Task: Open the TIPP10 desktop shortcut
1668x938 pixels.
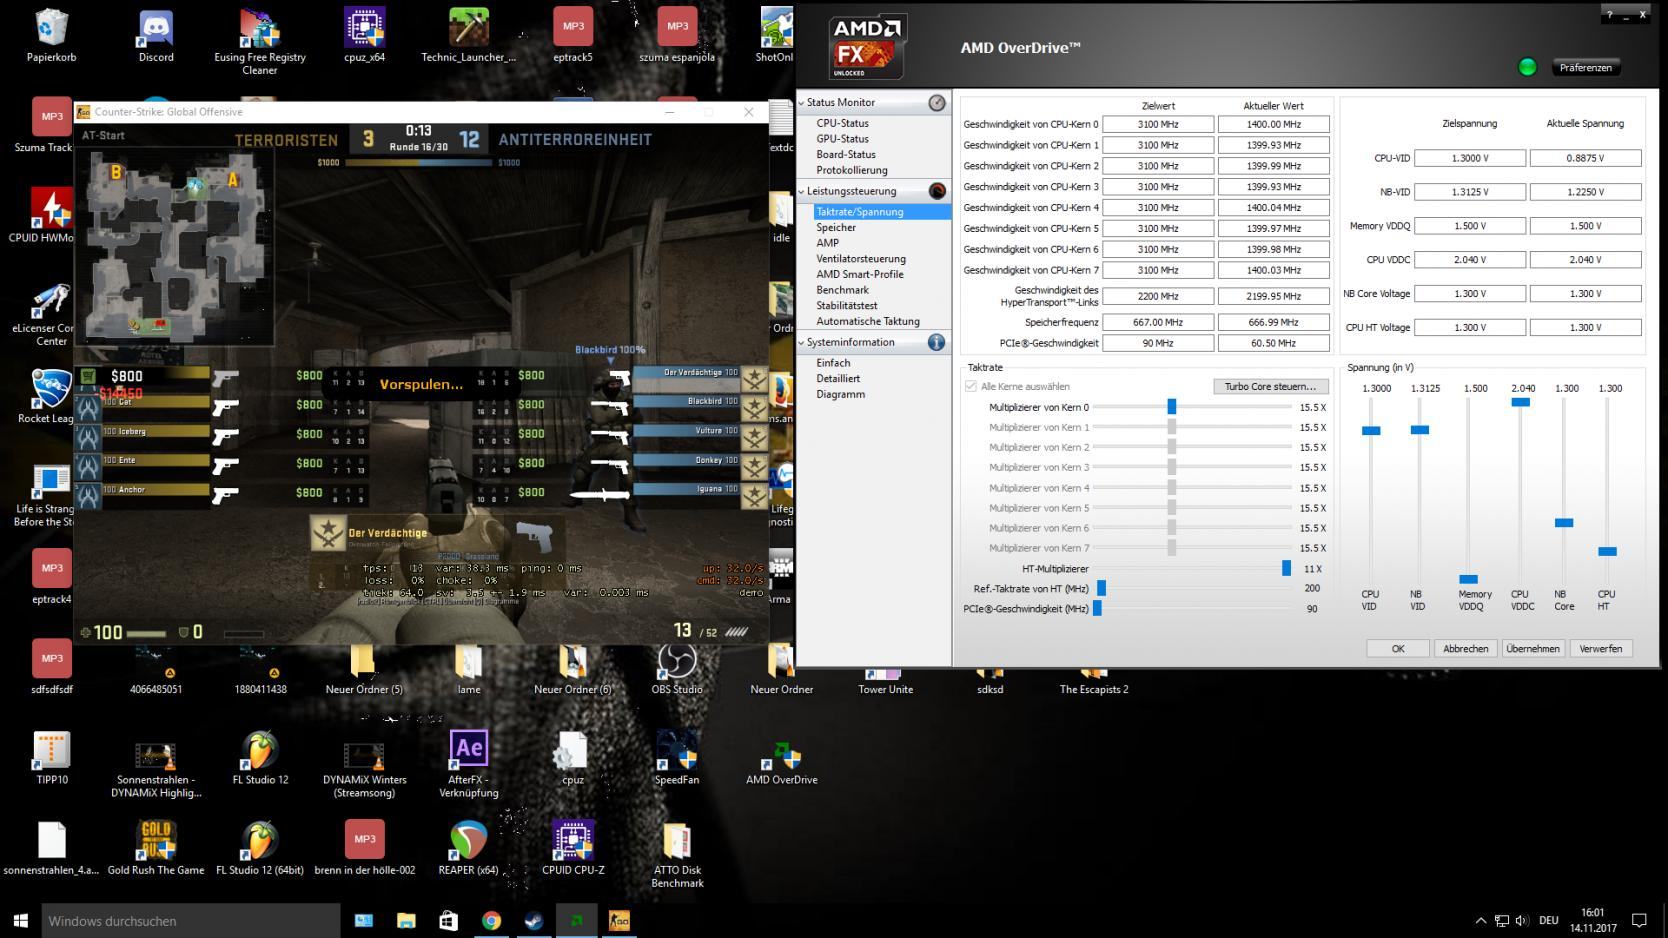Action: pyautogui.click(x=52, y=759)
